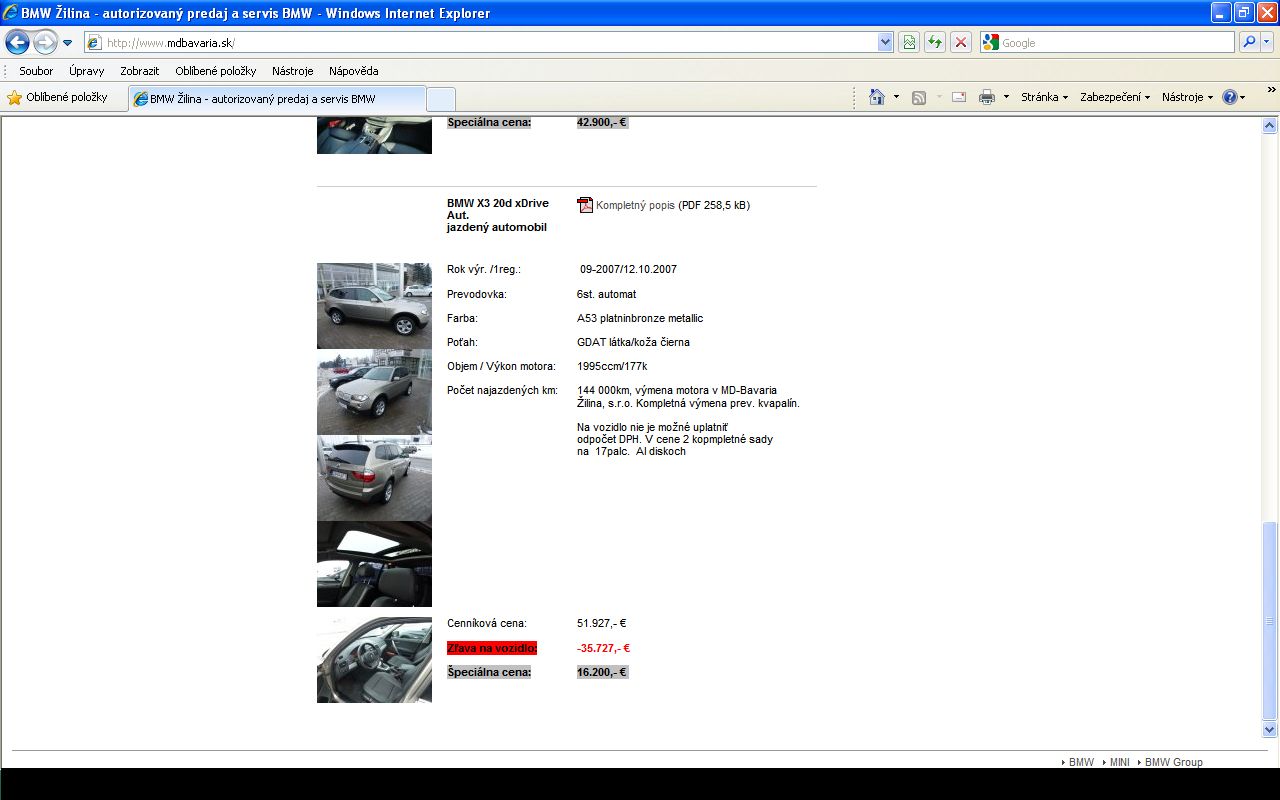1280x800 pixels.
Task: Open the Nástroje menu in menu bar
Action: (x=293, y=71)
